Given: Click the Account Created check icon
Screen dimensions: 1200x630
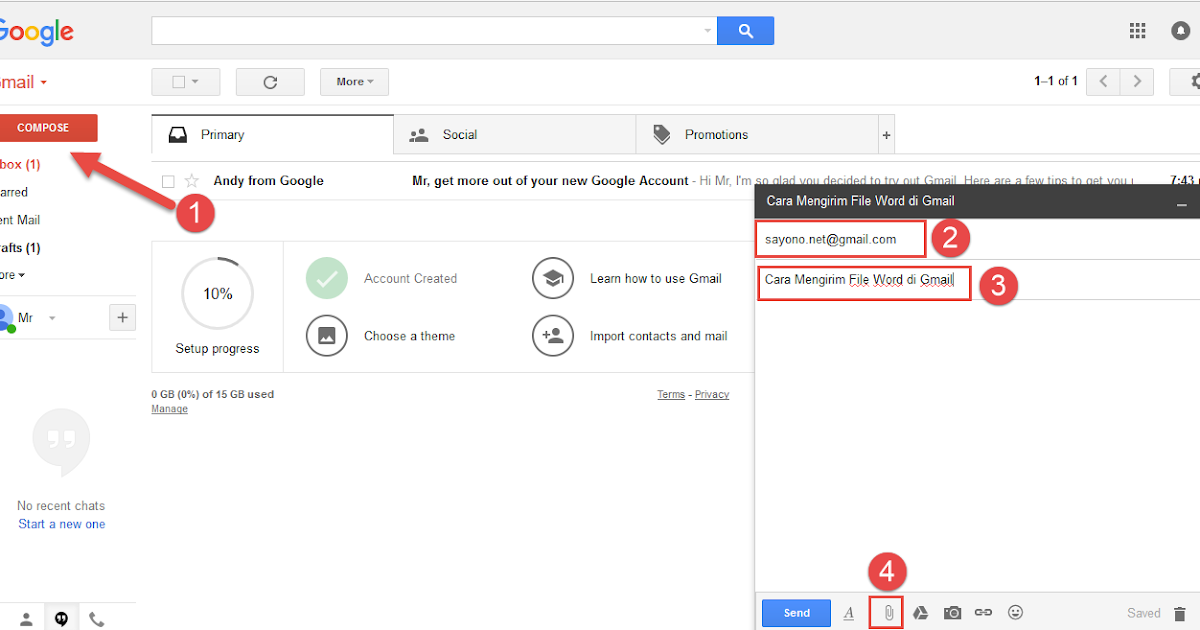Looking at the screenshot, I should click(327, 278).
